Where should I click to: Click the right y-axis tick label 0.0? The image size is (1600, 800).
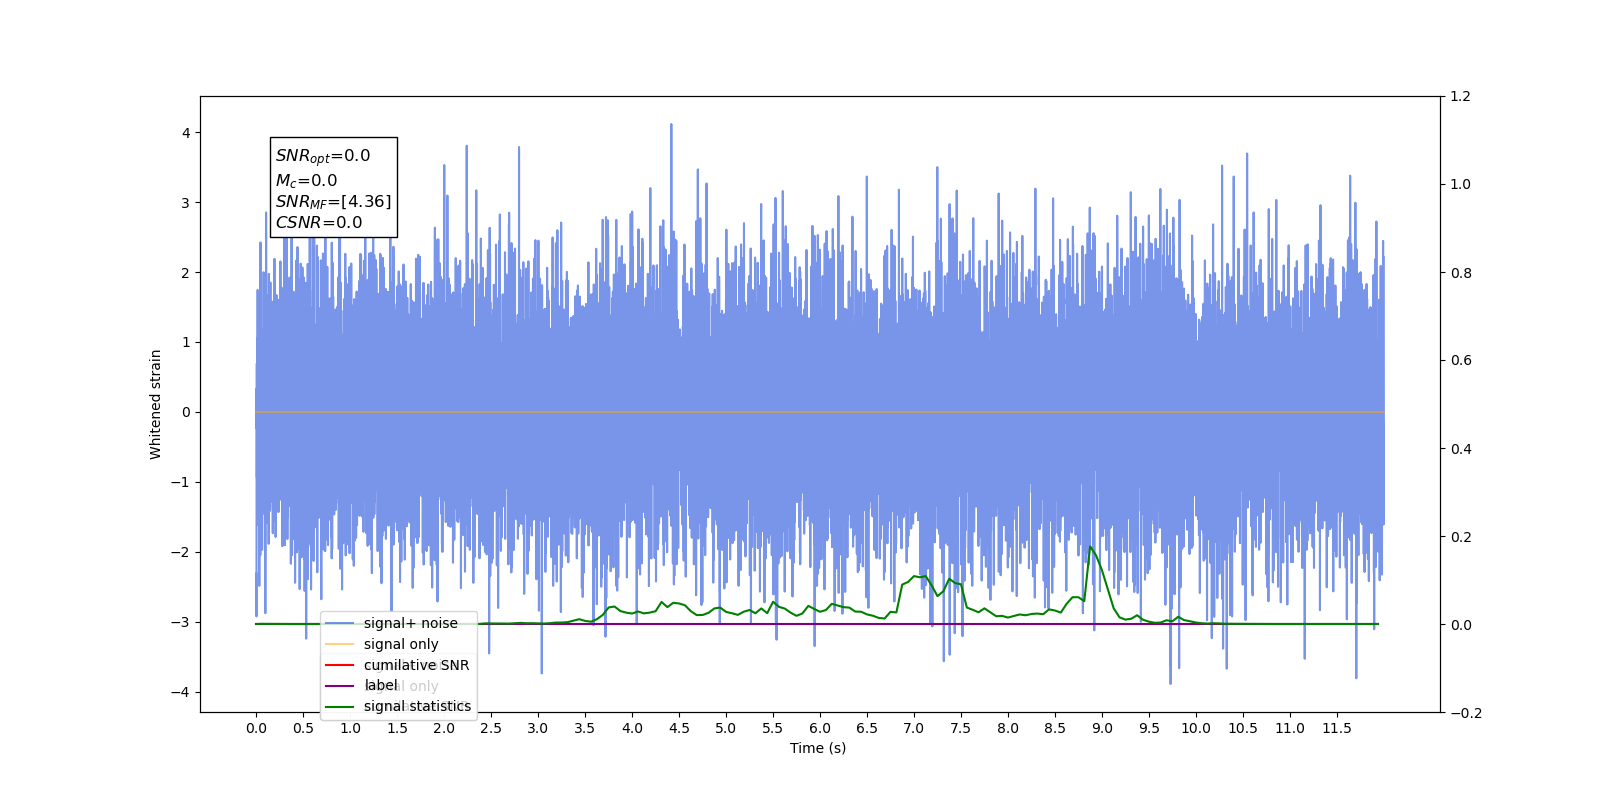tap(1461, 625)
